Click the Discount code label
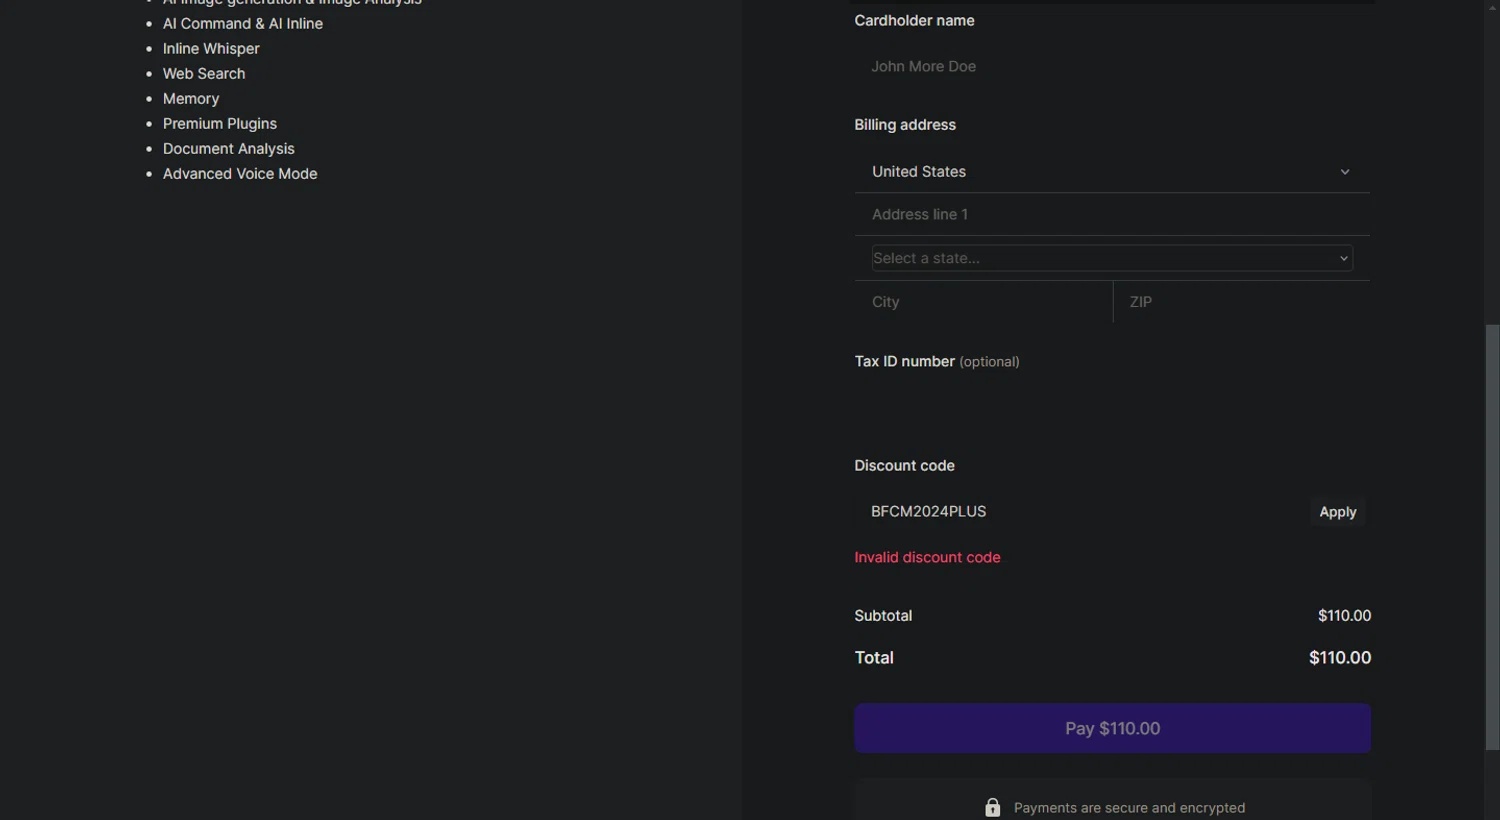Viewport: 1500px width, 820px height. click(x=904, y=465)
